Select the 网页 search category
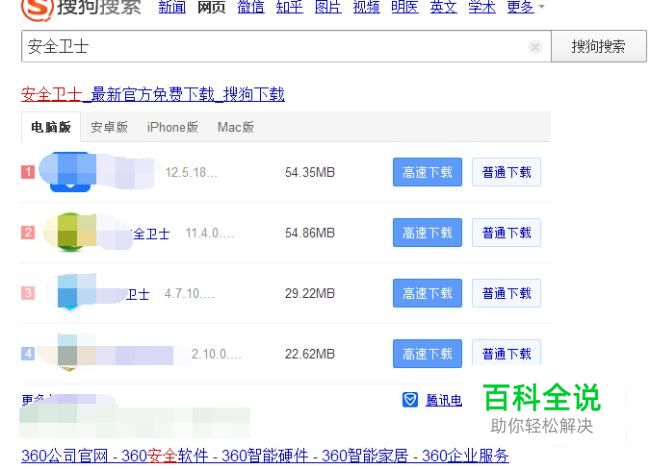The height and width of the screenshot is (469, 650). point(211,7)
